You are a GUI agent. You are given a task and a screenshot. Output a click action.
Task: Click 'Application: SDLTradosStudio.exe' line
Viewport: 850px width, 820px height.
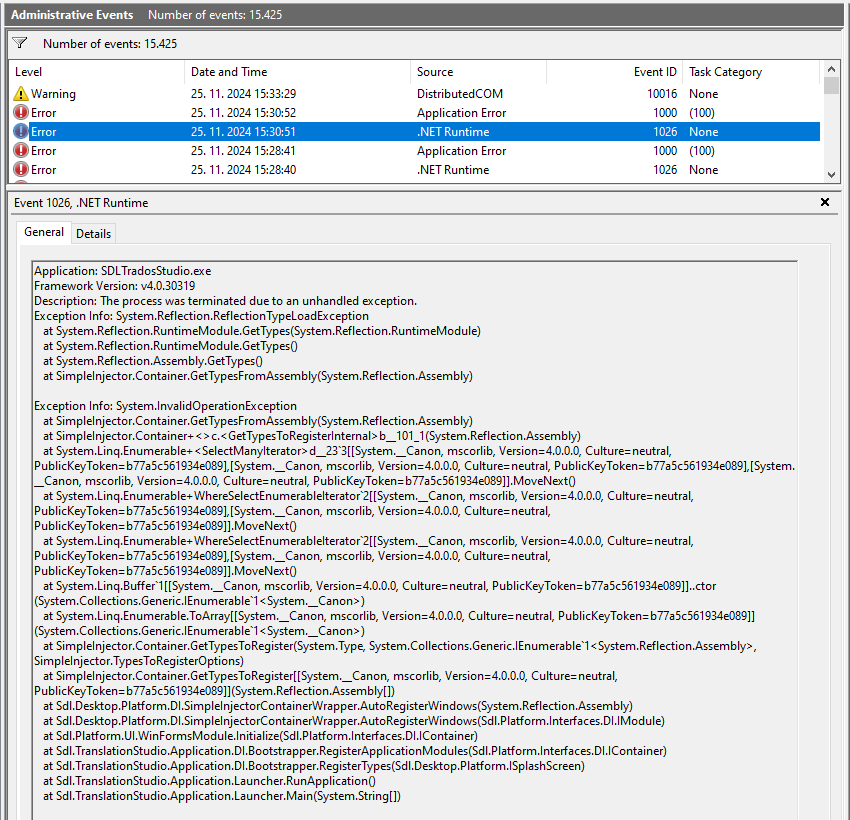pyautogui.click(x=123, y=271)
